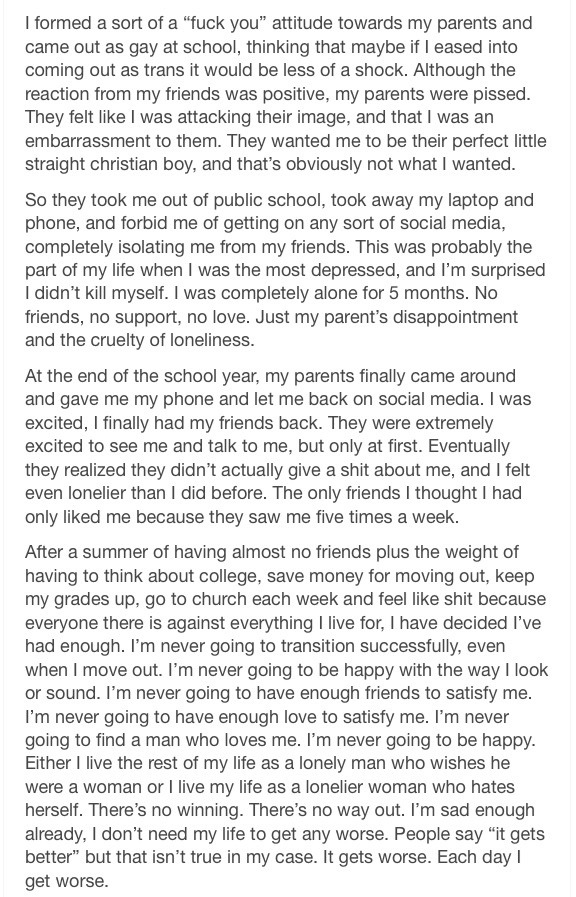Click the paragraph starting "So they took me"
The image size is (576, 897).
[285, 270]
